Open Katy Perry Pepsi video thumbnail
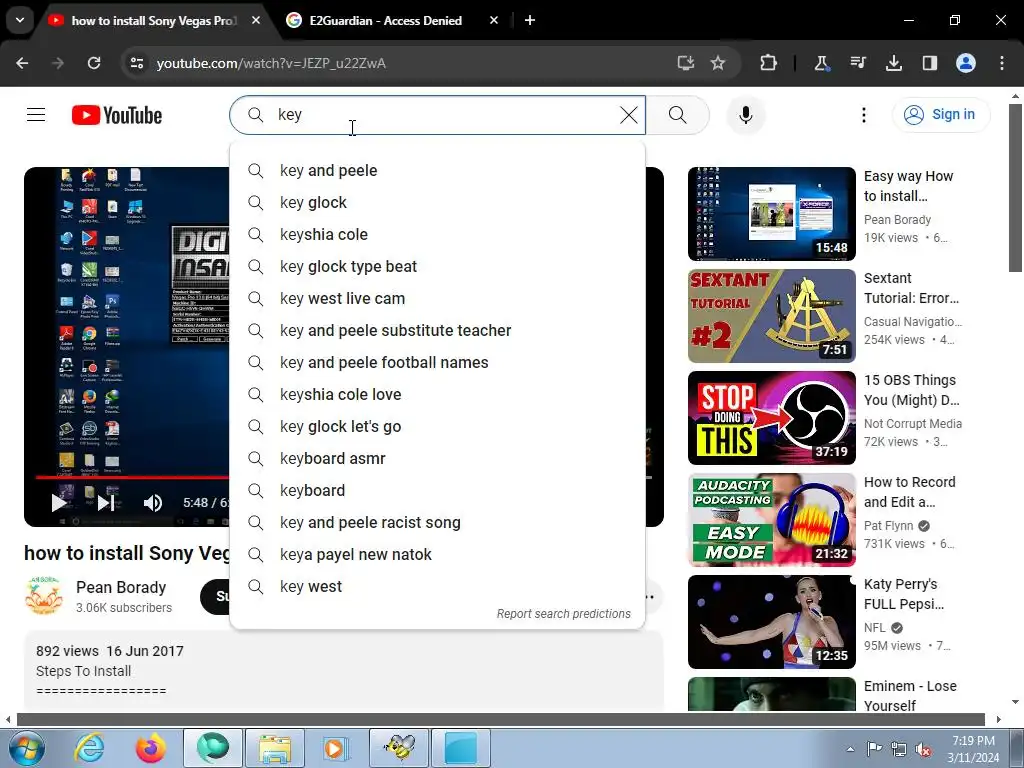The image size is (1024, 768). click(x=771, y=622)
